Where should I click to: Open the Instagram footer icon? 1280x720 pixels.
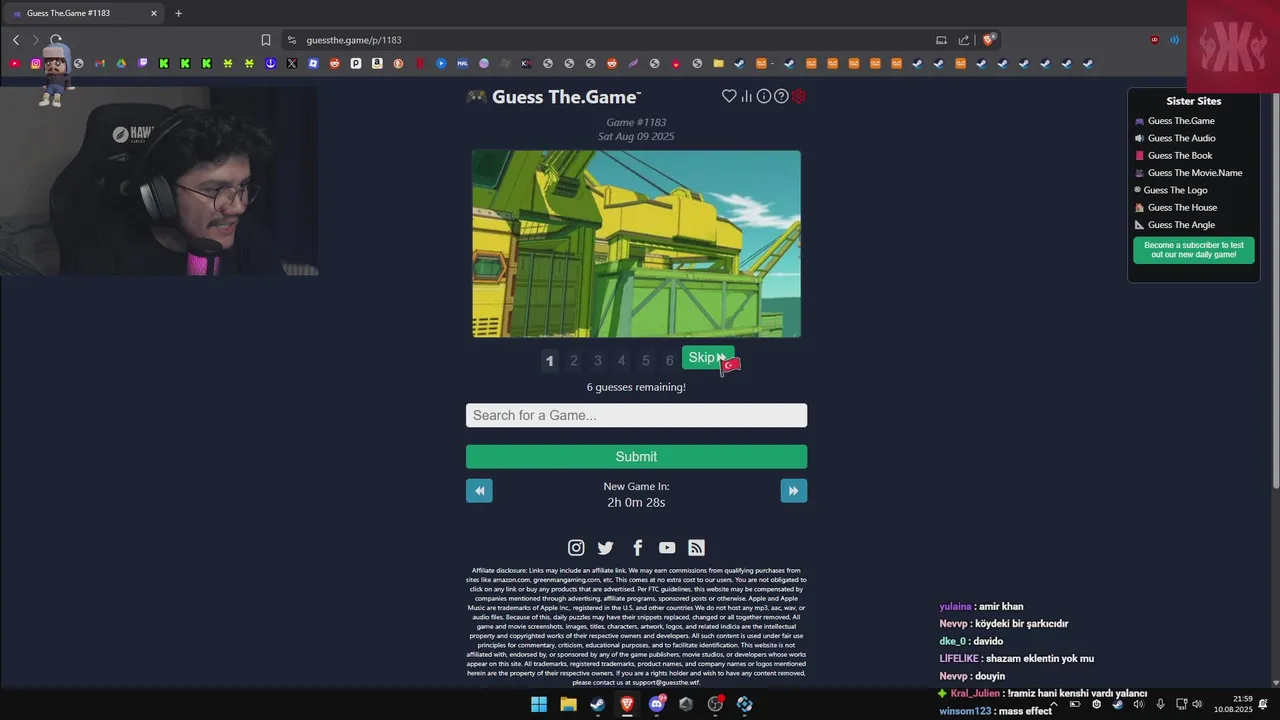576,547
